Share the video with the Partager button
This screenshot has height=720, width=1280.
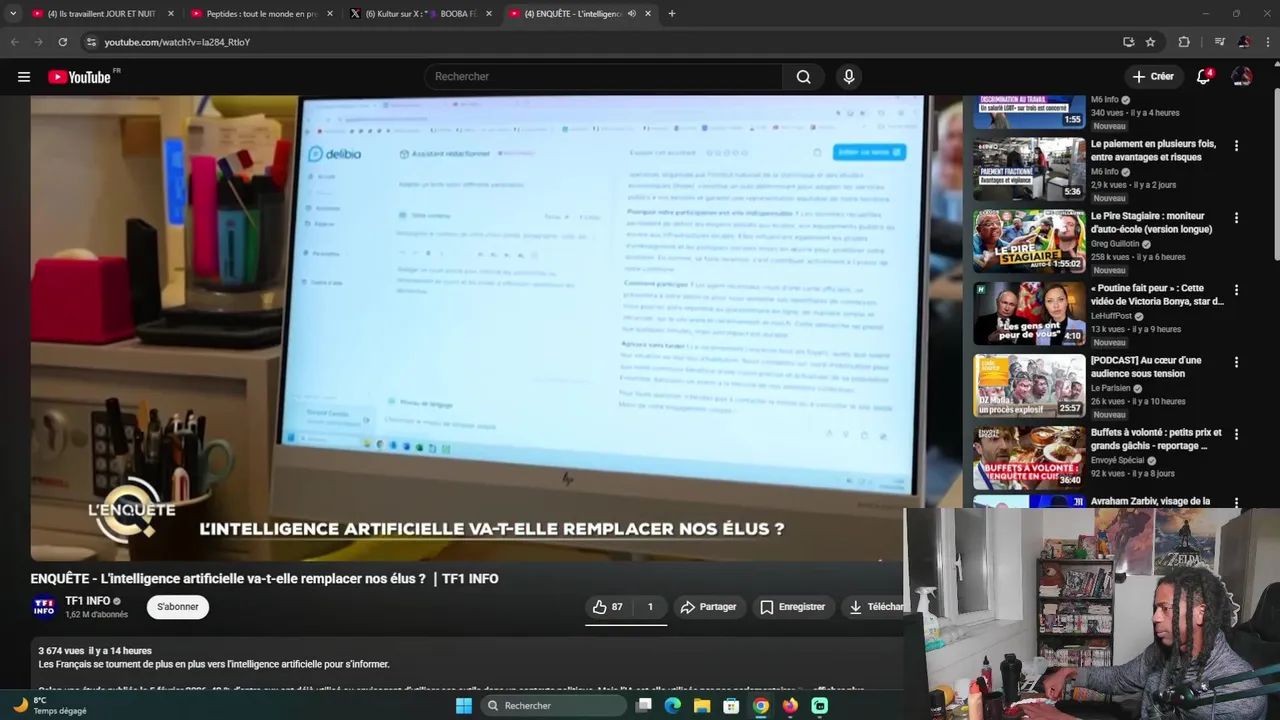tap(708, 607)
